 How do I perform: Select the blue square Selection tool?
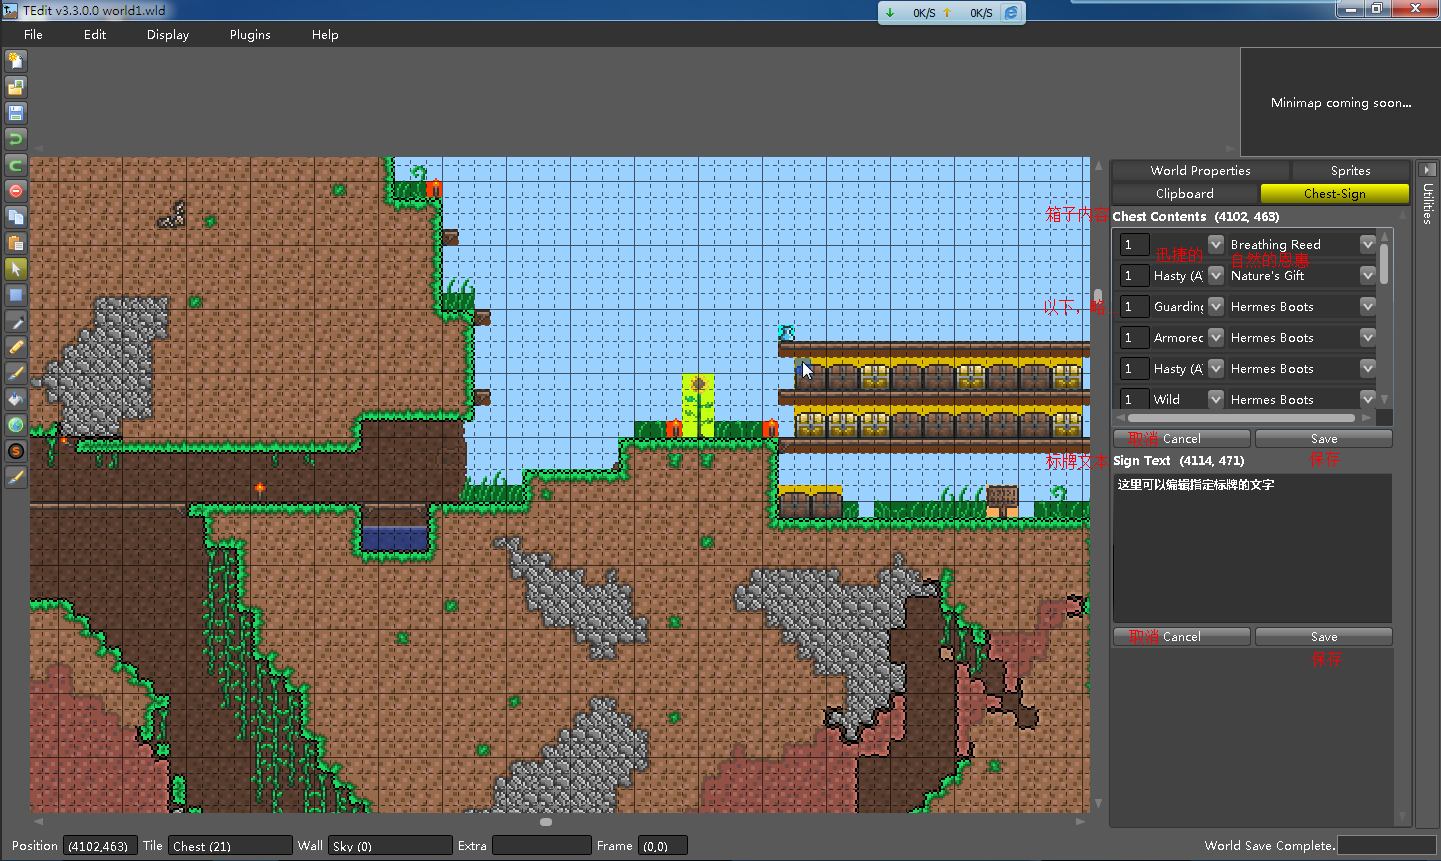tap(16, 295)
